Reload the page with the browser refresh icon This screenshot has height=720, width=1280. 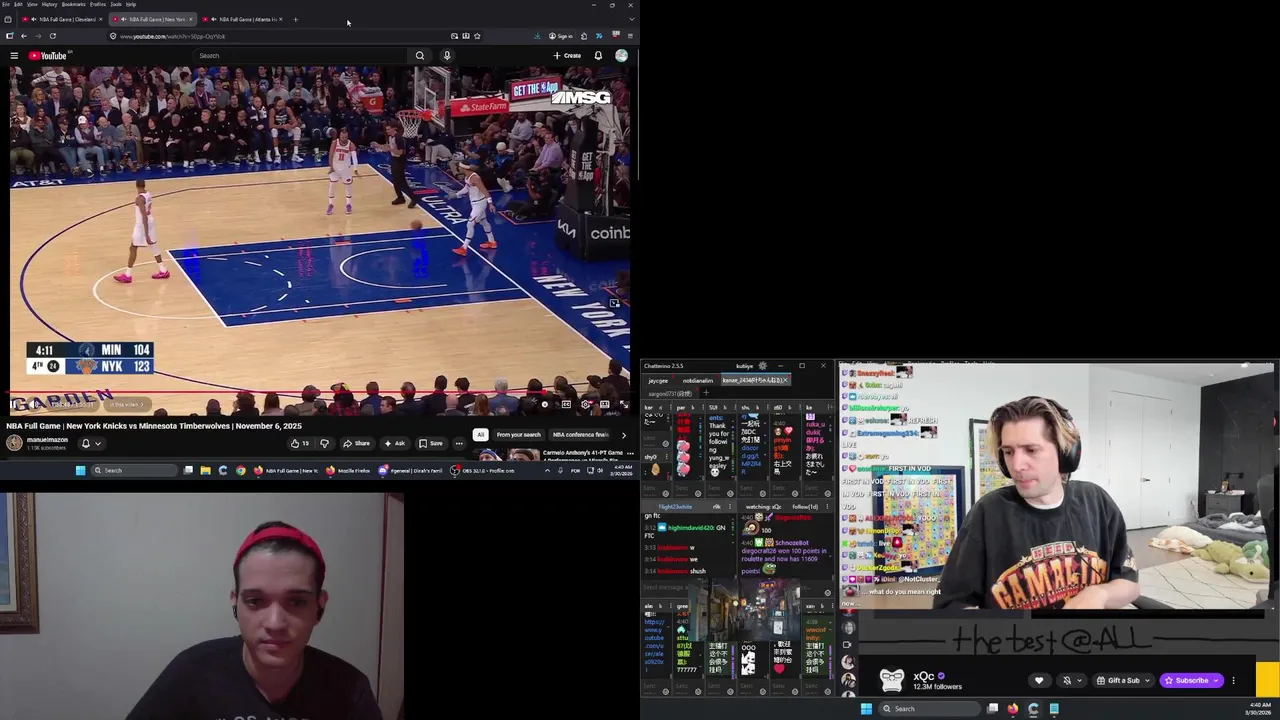[x=53, y=36]
